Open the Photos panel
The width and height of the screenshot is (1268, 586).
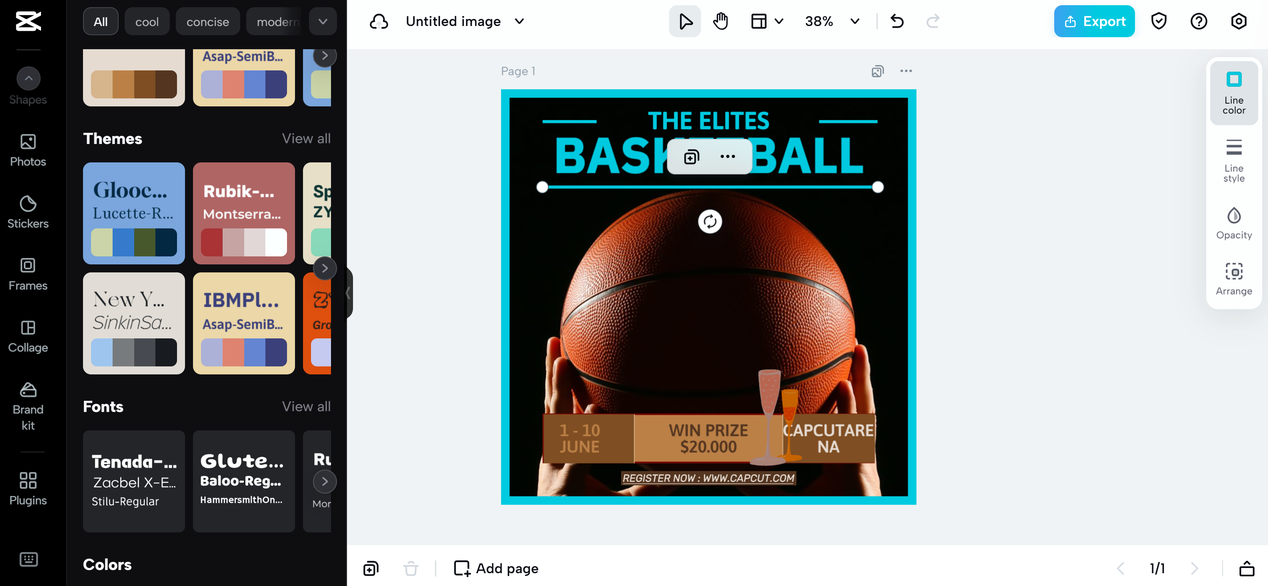[28, 150]
